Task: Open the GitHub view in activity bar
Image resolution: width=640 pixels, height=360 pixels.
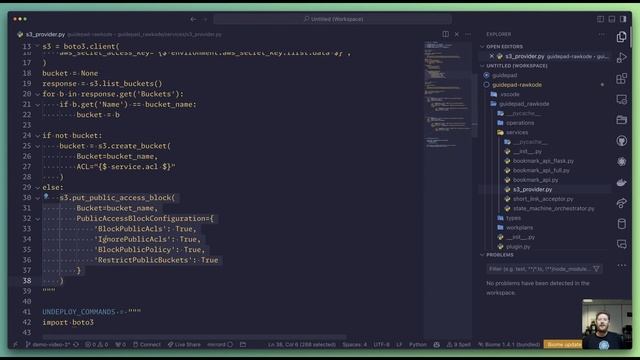Action: pos(621,141)
